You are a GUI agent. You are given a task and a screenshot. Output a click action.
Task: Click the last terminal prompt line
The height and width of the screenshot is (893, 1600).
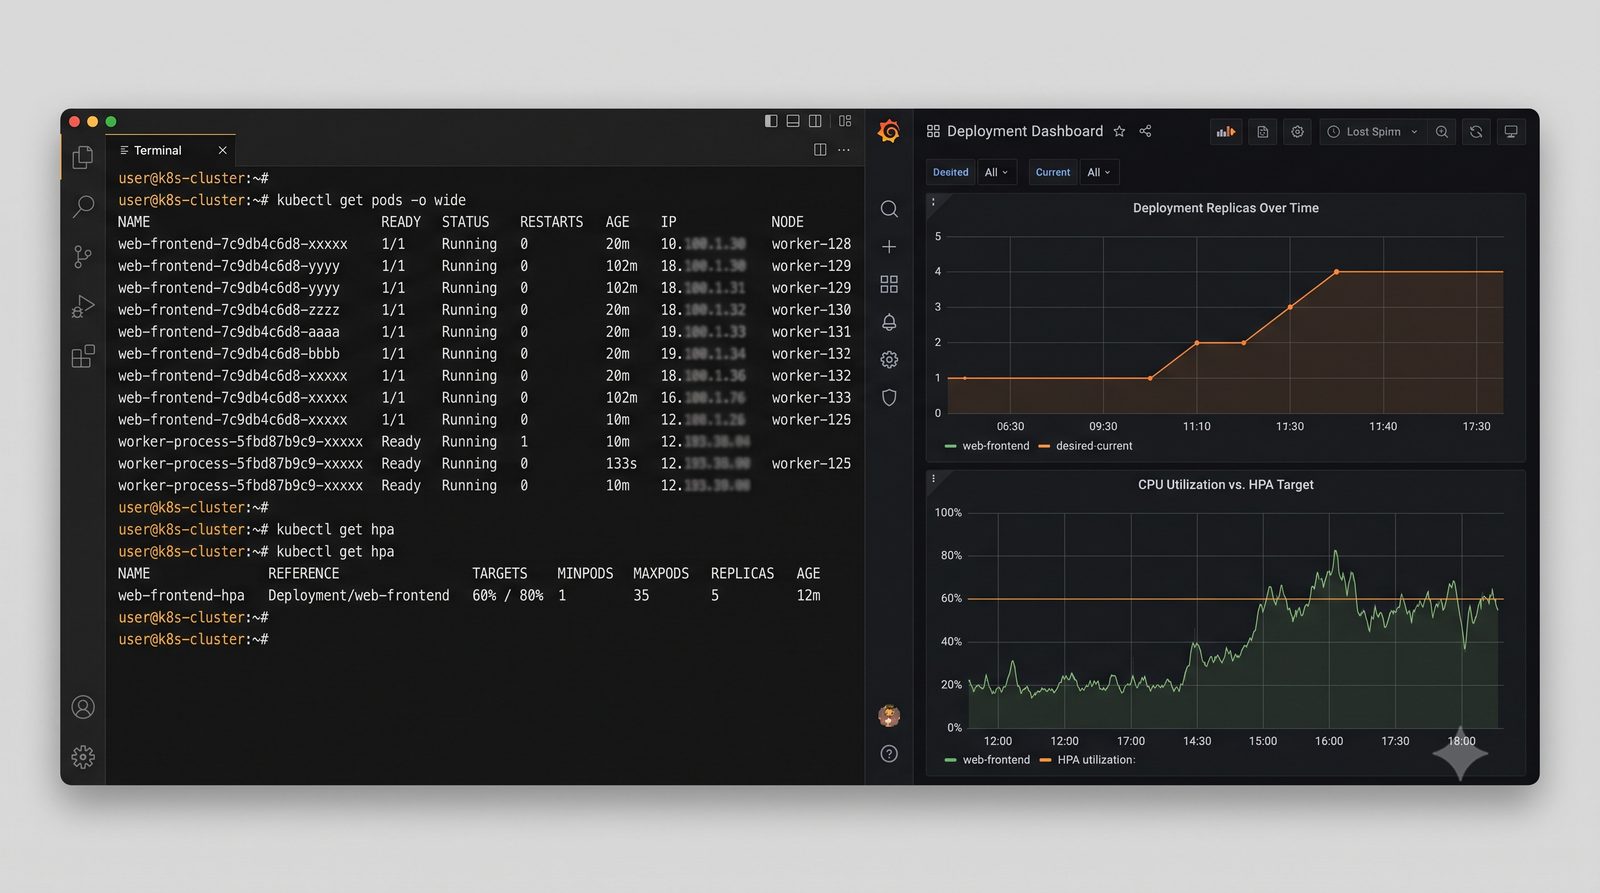click(193, 639)
